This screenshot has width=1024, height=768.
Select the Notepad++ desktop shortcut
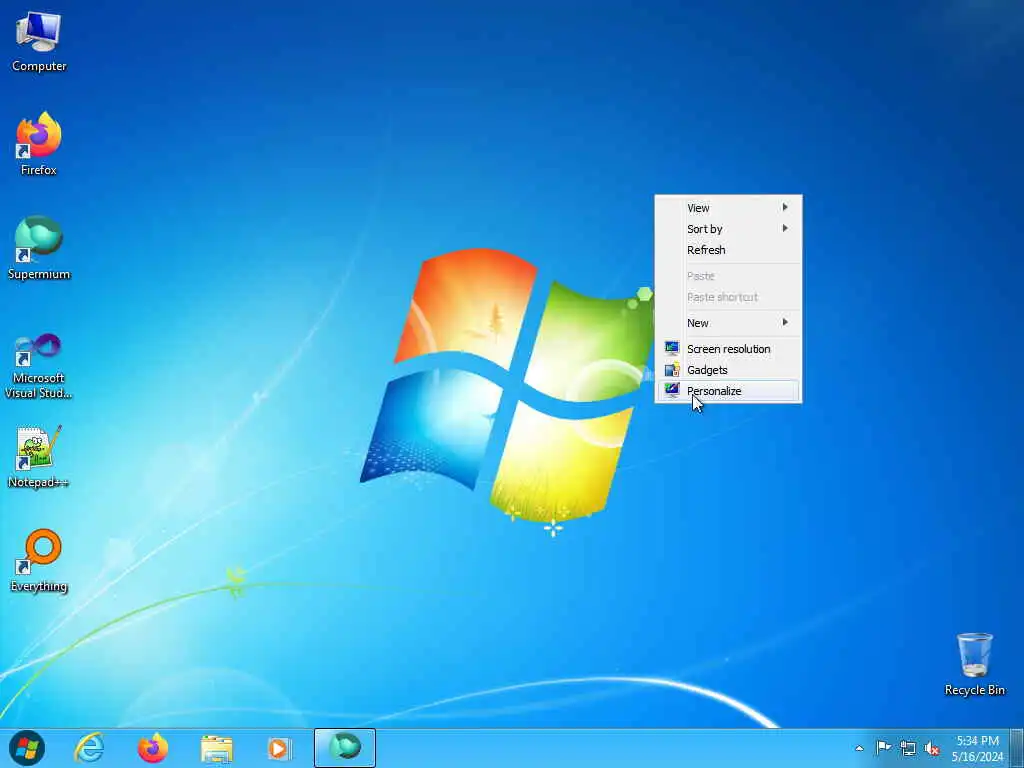pos(39,457)
